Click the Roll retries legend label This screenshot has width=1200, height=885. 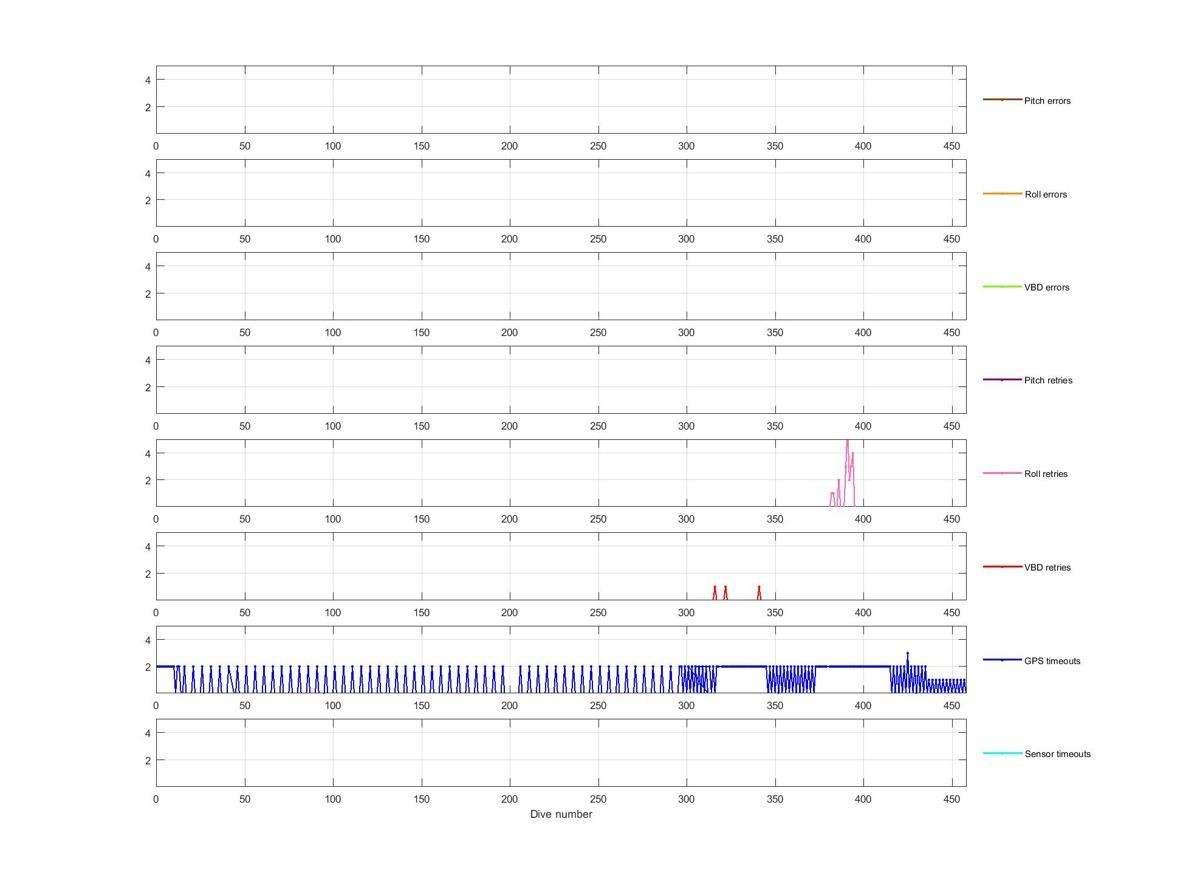(1046, 474)
